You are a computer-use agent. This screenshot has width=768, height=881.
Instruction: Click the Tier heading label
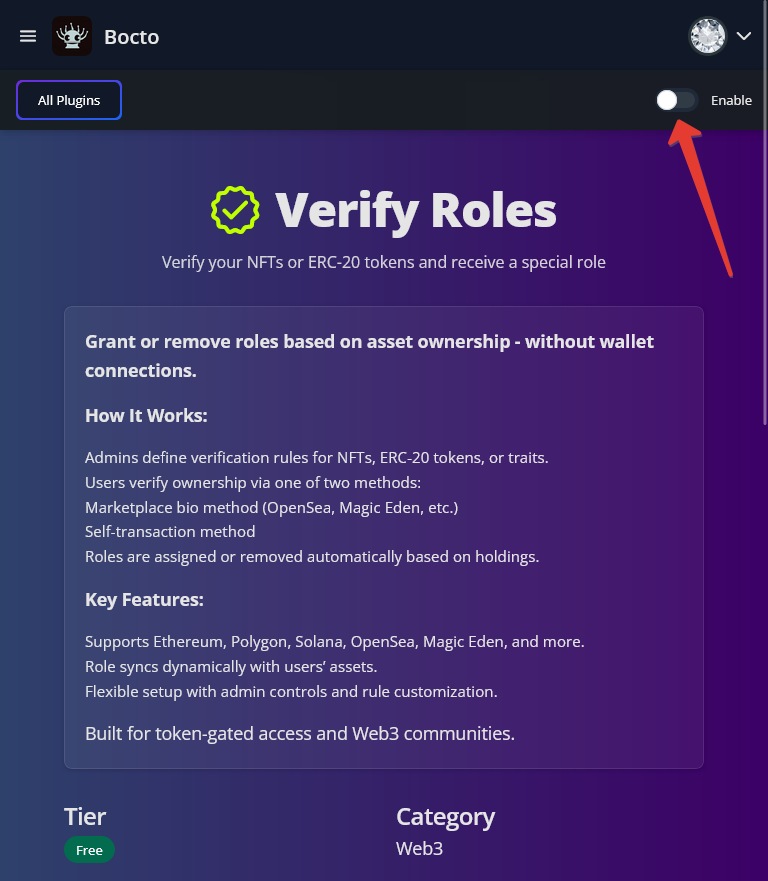click(85, 816)
